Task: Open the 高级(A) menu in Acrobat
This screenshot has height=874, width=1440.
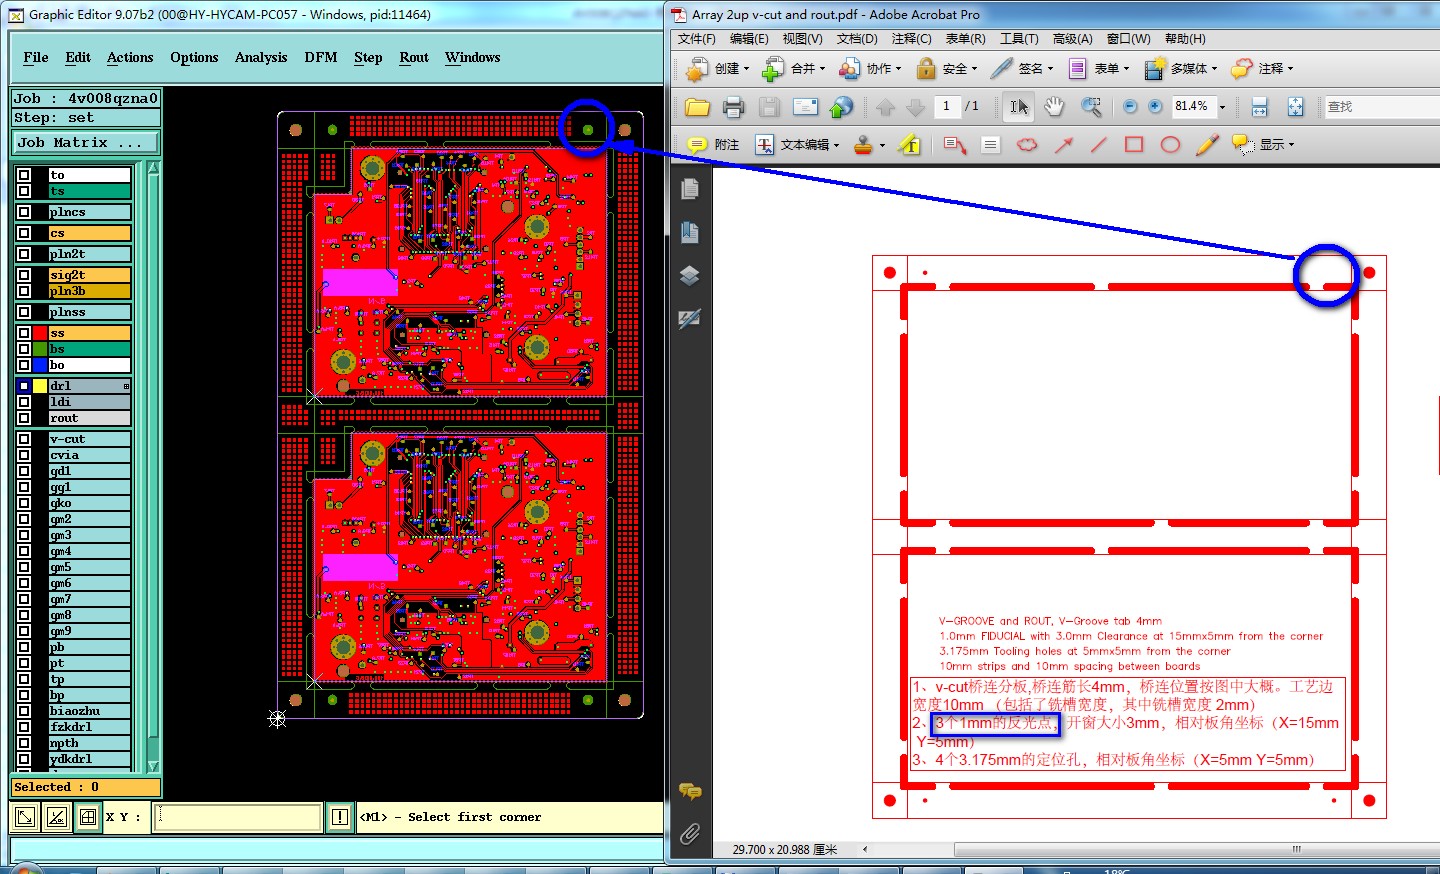Action: pos(1072,39)
